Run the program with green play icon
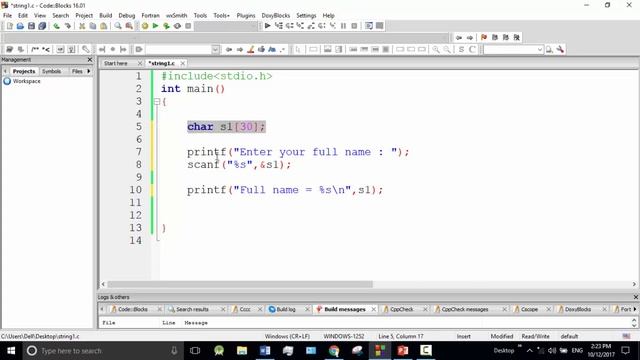The width and height of the screenshot is (640, 360). click(155, 26)
